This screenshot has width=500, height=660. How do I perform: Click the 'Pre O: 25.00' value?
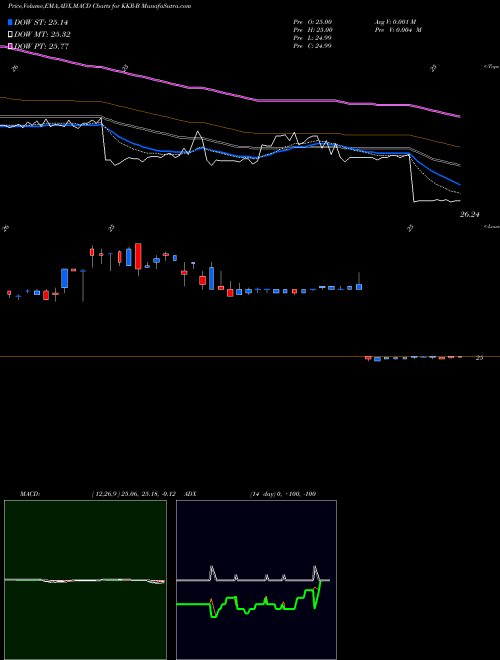tap(313, 22)
